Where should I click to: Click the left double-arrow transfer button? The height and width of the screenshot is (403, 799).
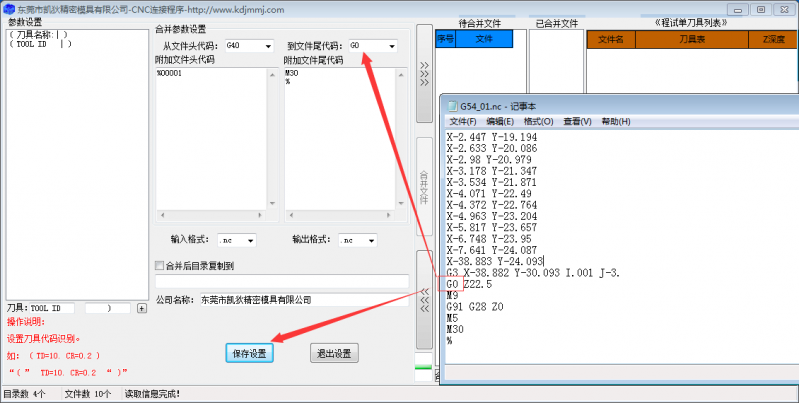(x=424, y=300)
